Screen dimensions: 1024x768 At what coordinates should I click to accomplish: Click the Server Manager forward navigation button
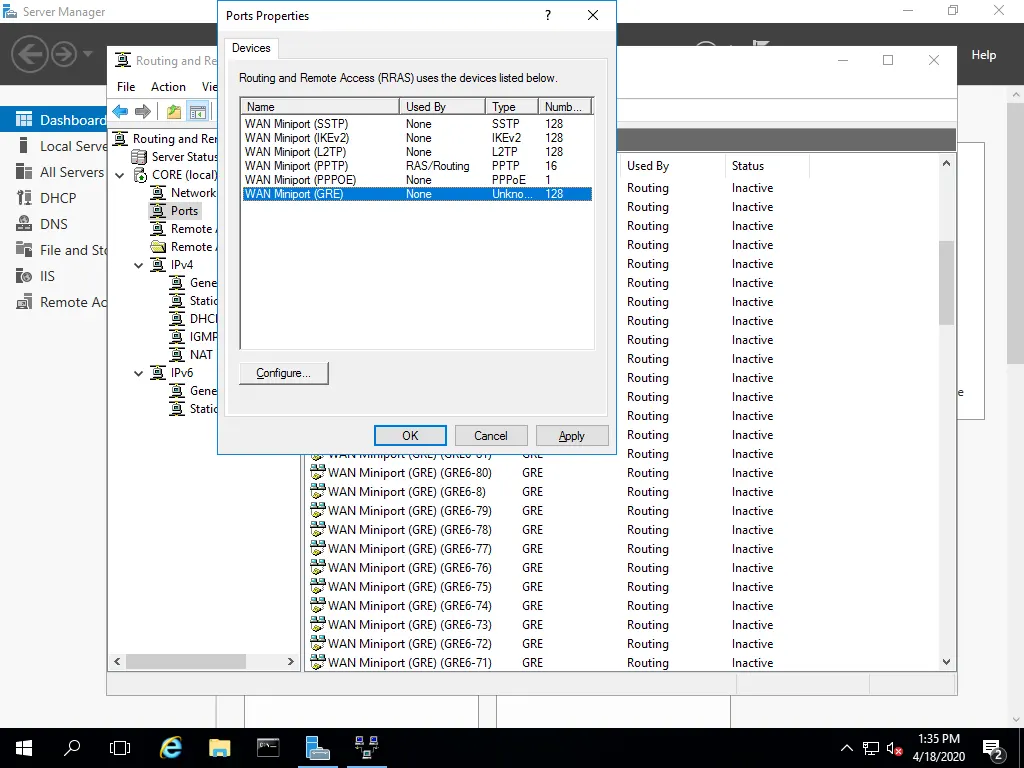[x=64, y=54]
